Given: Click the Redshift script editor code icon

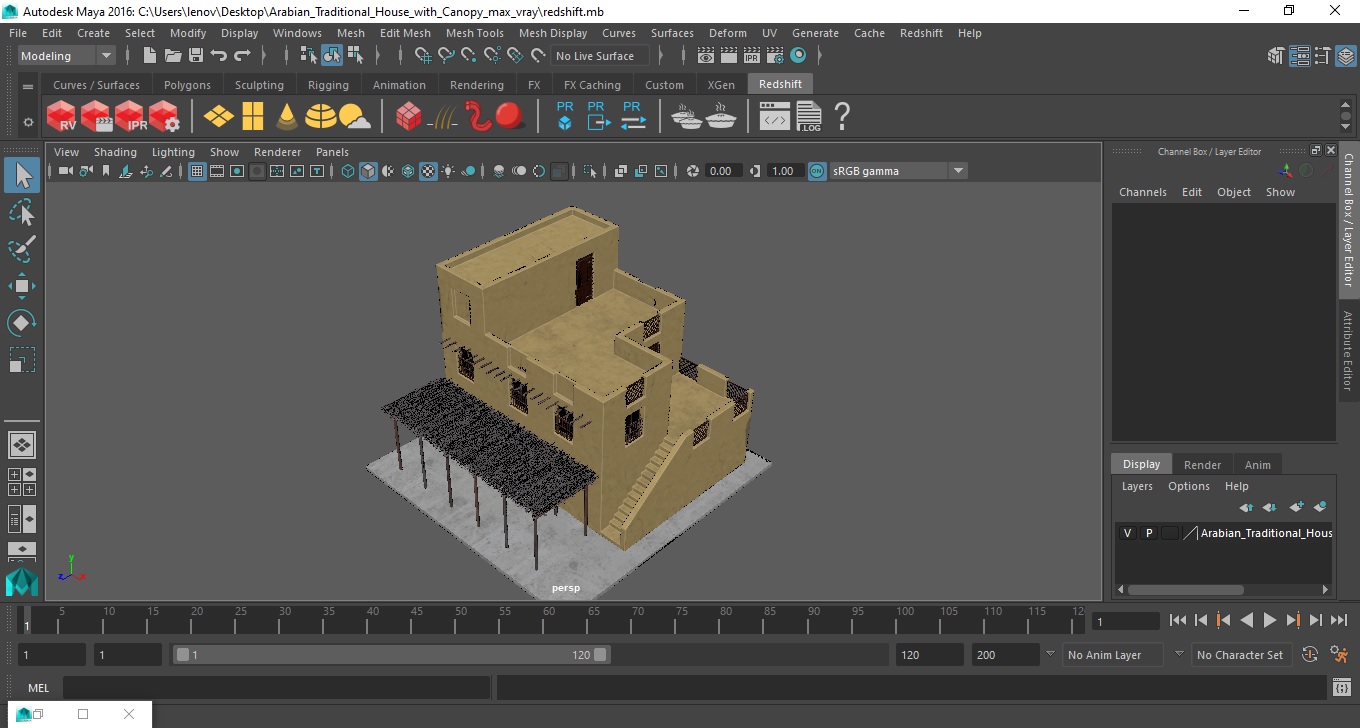Looking at the screenshot, I should pyautogui.click(x=775, y=117).
